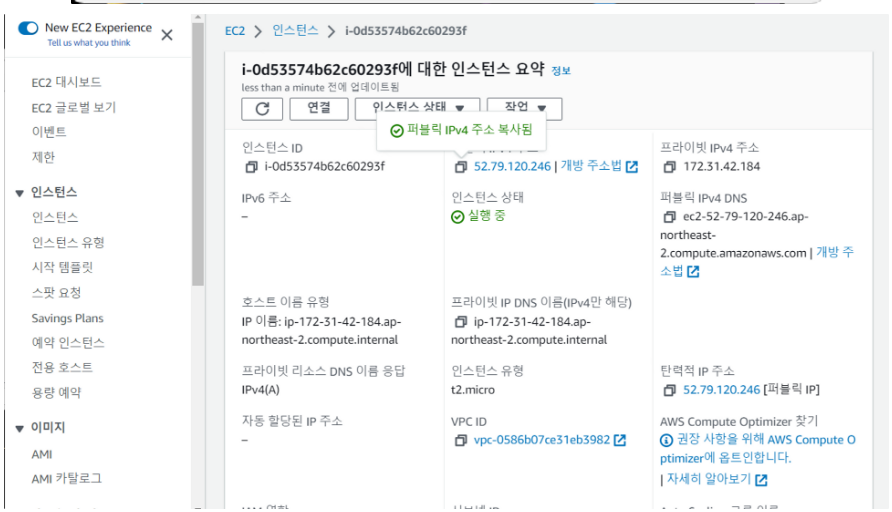This screenshot has width=892, height=512.
Task: Click the 실행 중 status check icon
Action: 457,217
